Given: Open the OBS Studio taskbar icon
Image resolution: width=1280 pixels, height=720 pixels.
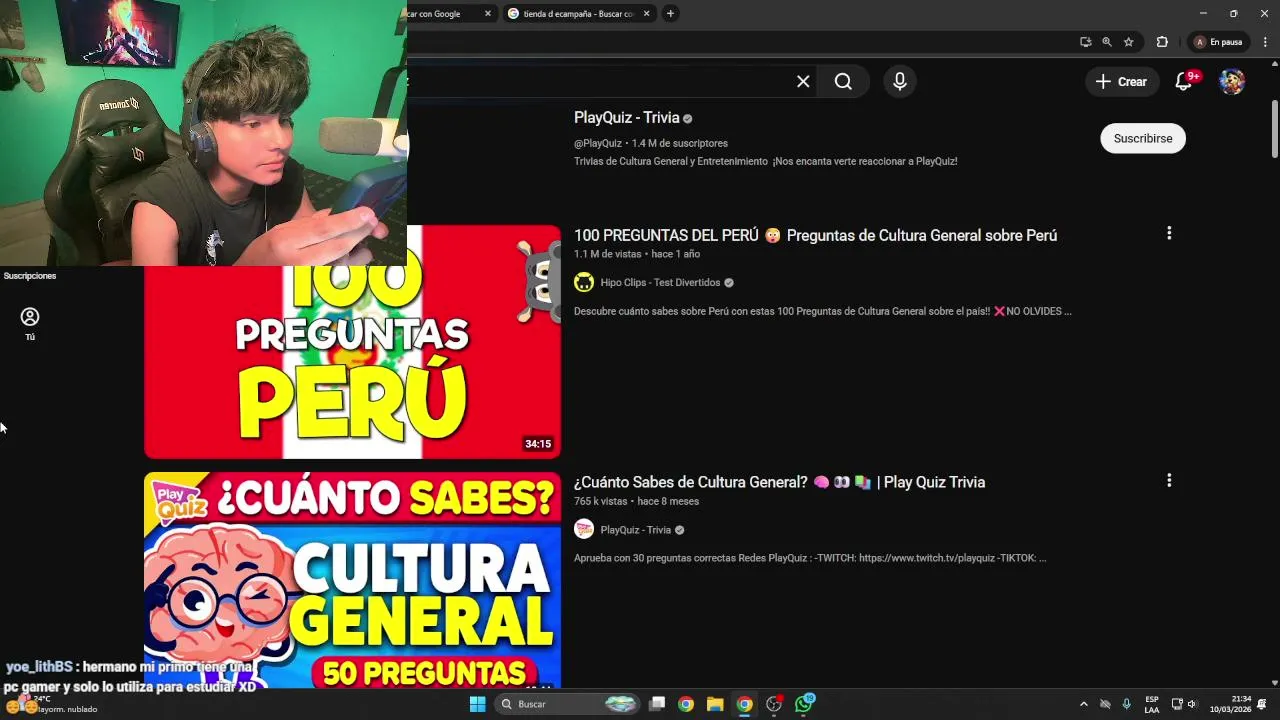Looking at the screenshot, I should [x=774, y=704].
